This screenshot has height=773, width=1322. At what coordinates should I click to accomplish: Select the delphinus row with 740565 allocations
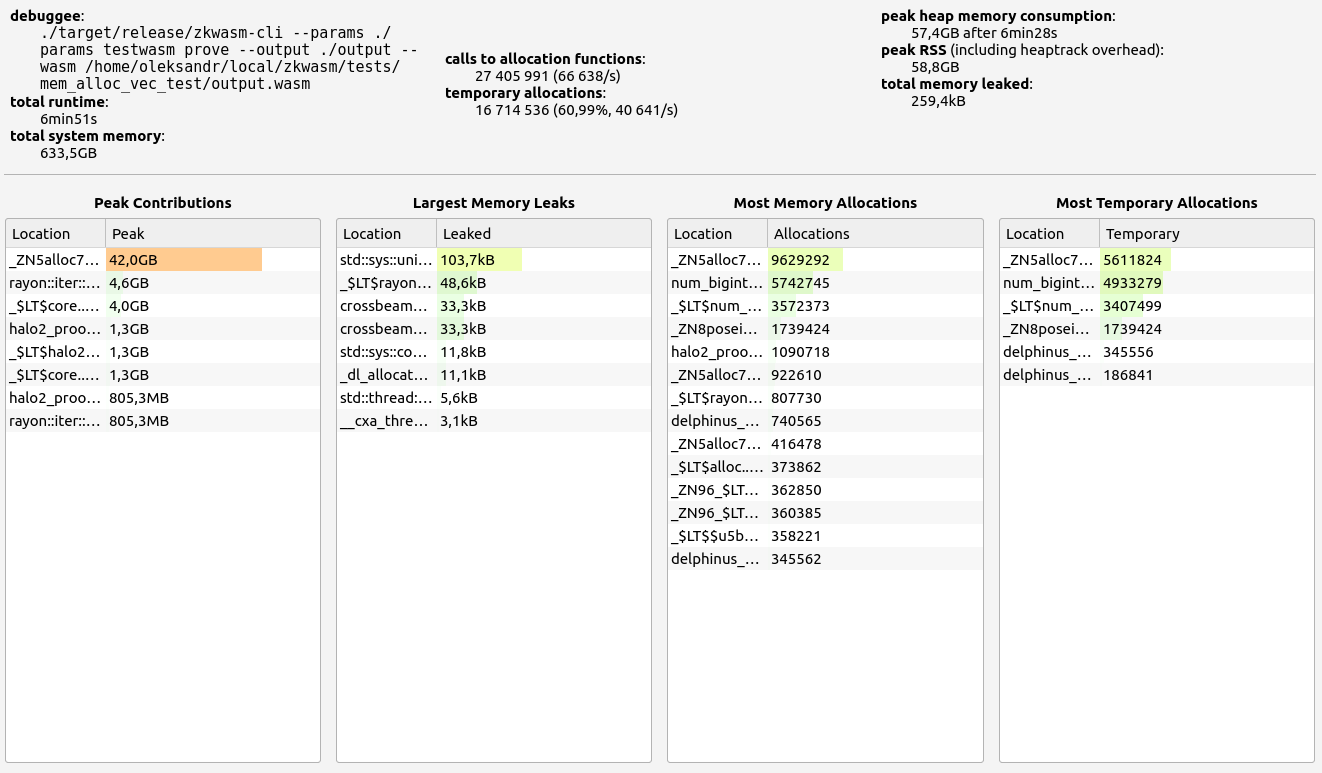coord(718,421)
